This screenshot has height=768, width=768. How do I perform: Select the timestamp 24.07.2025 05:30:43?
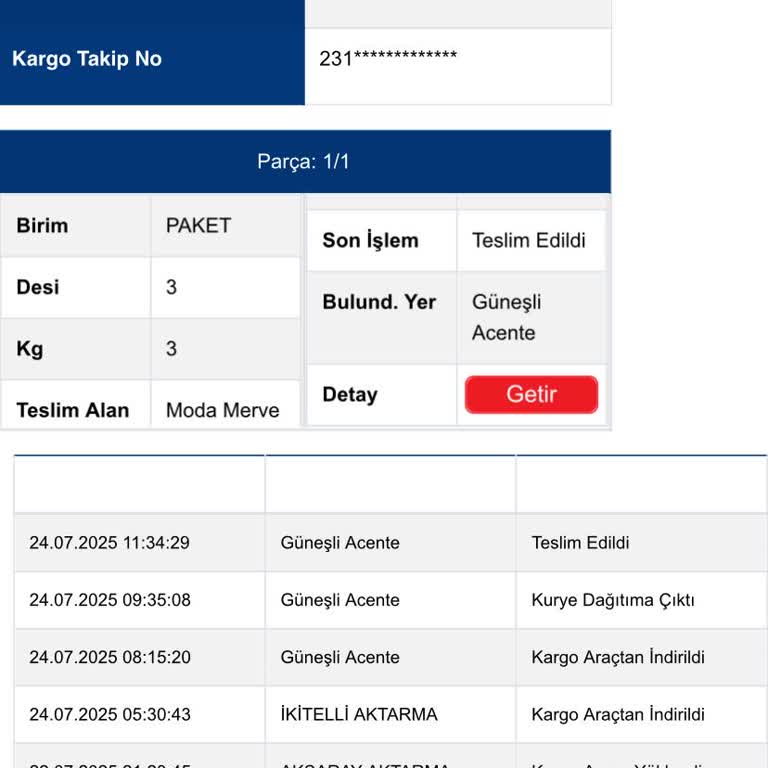coord(110,715)
